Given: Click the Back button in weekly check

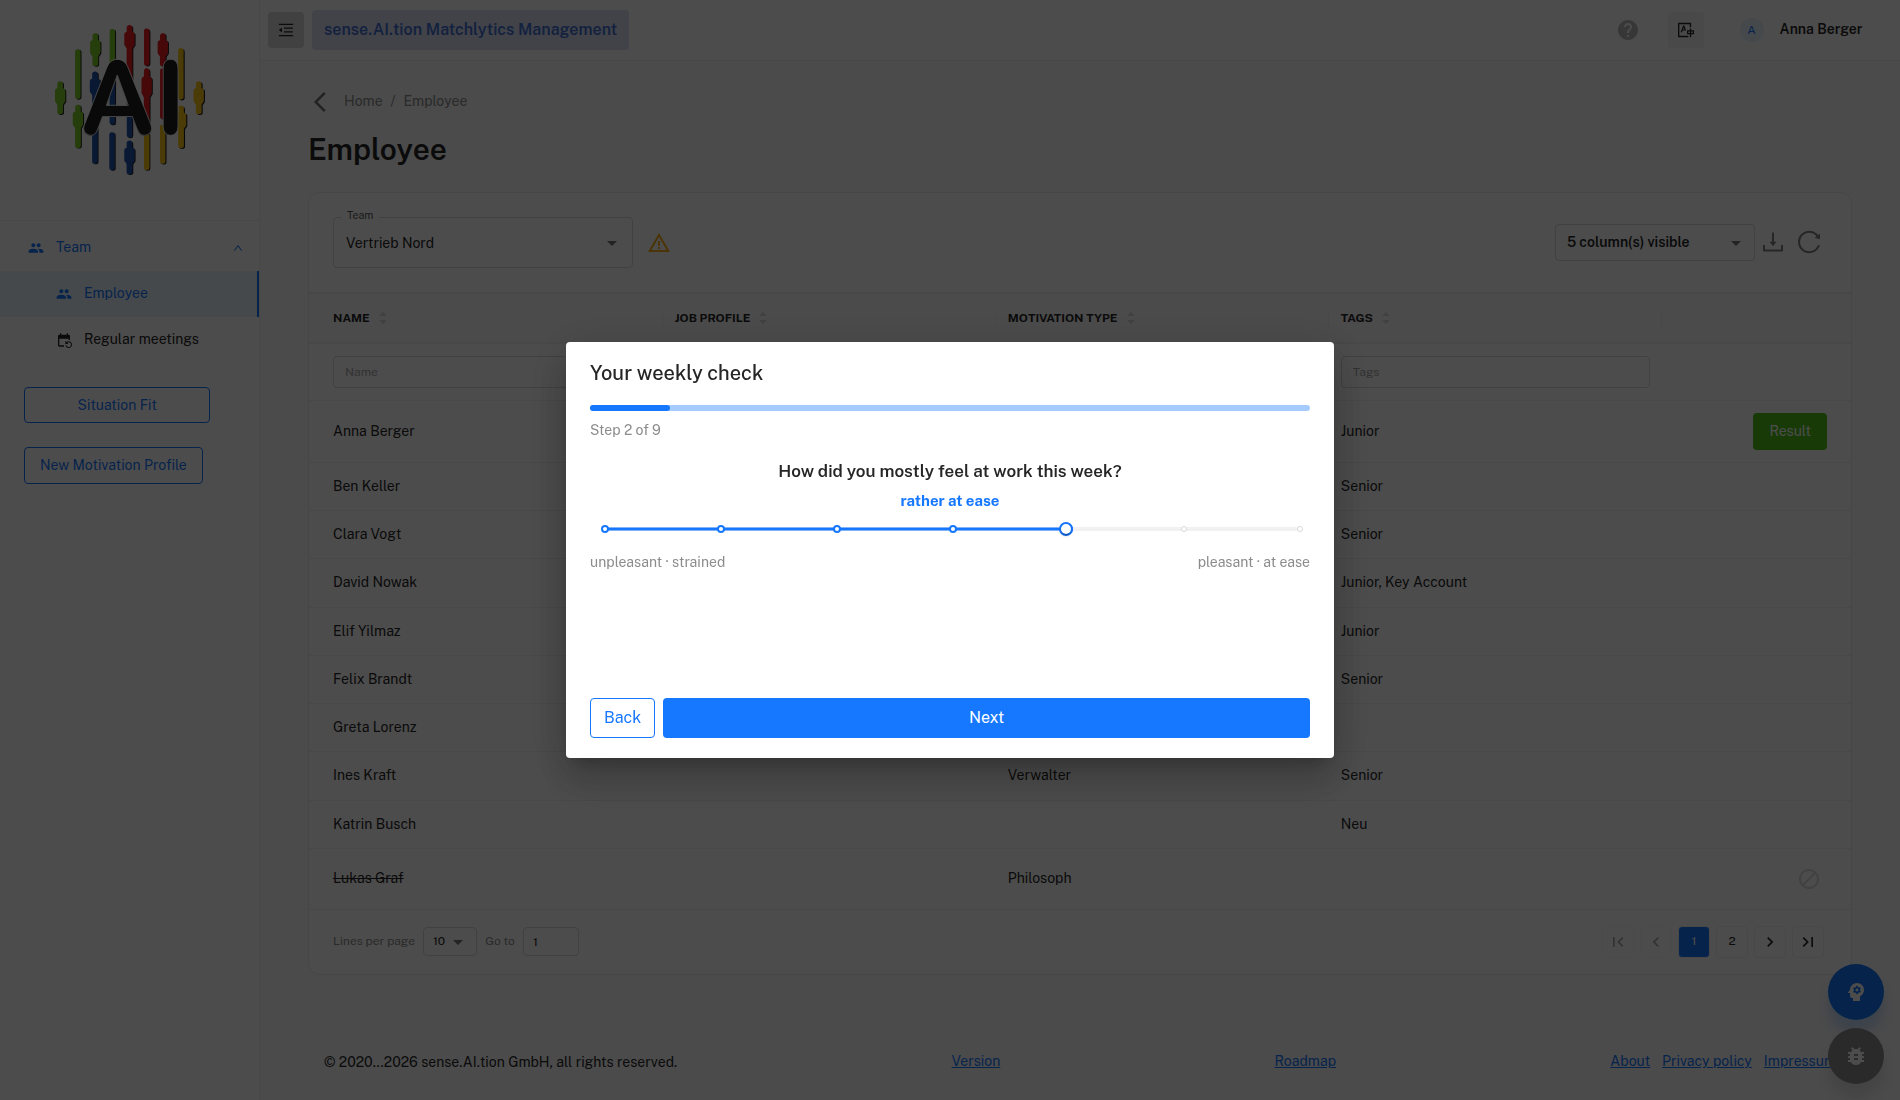Looking at the screenshot, I should tap(622, 718).
